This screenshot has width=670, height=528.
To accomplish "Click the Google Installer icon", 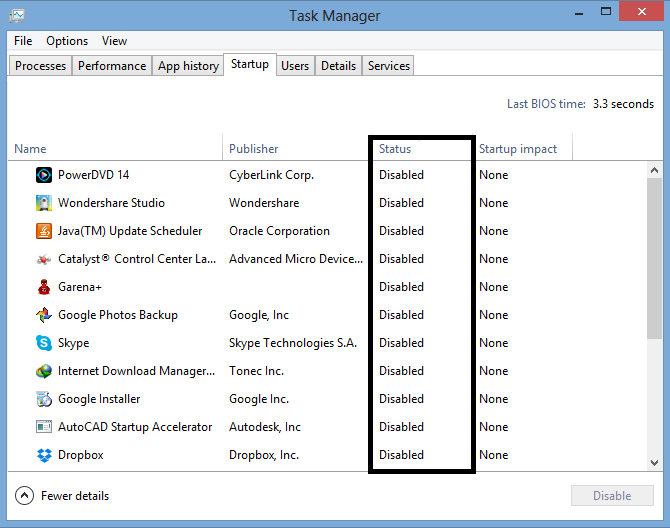I will [x=44, y=399].
